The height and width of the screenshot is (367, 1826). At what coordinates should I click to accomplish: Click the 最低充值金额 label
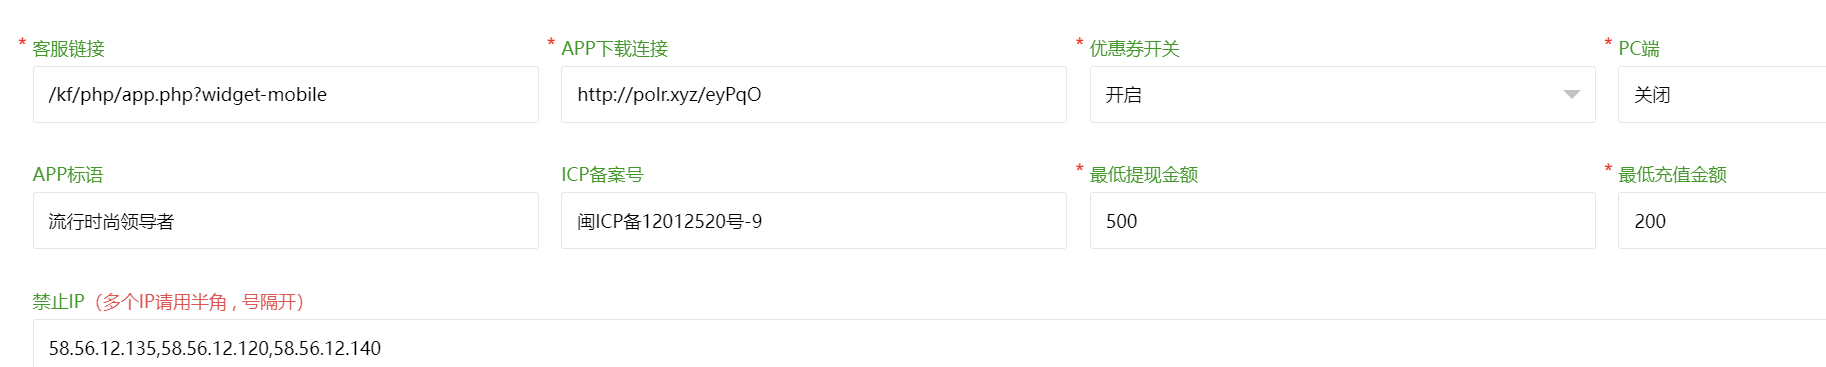click(x=1672, y=175)
